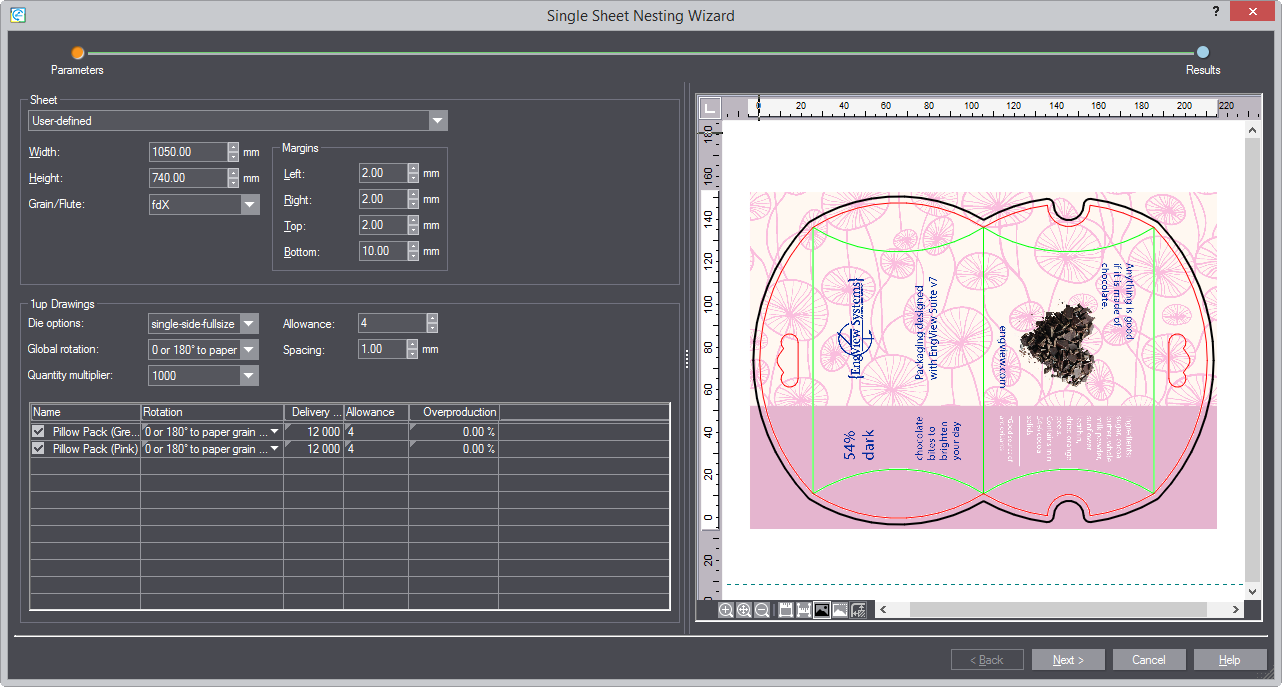Click the Rotation column header
This screenshot has width=1282, height=687.
tap(212, 412)
